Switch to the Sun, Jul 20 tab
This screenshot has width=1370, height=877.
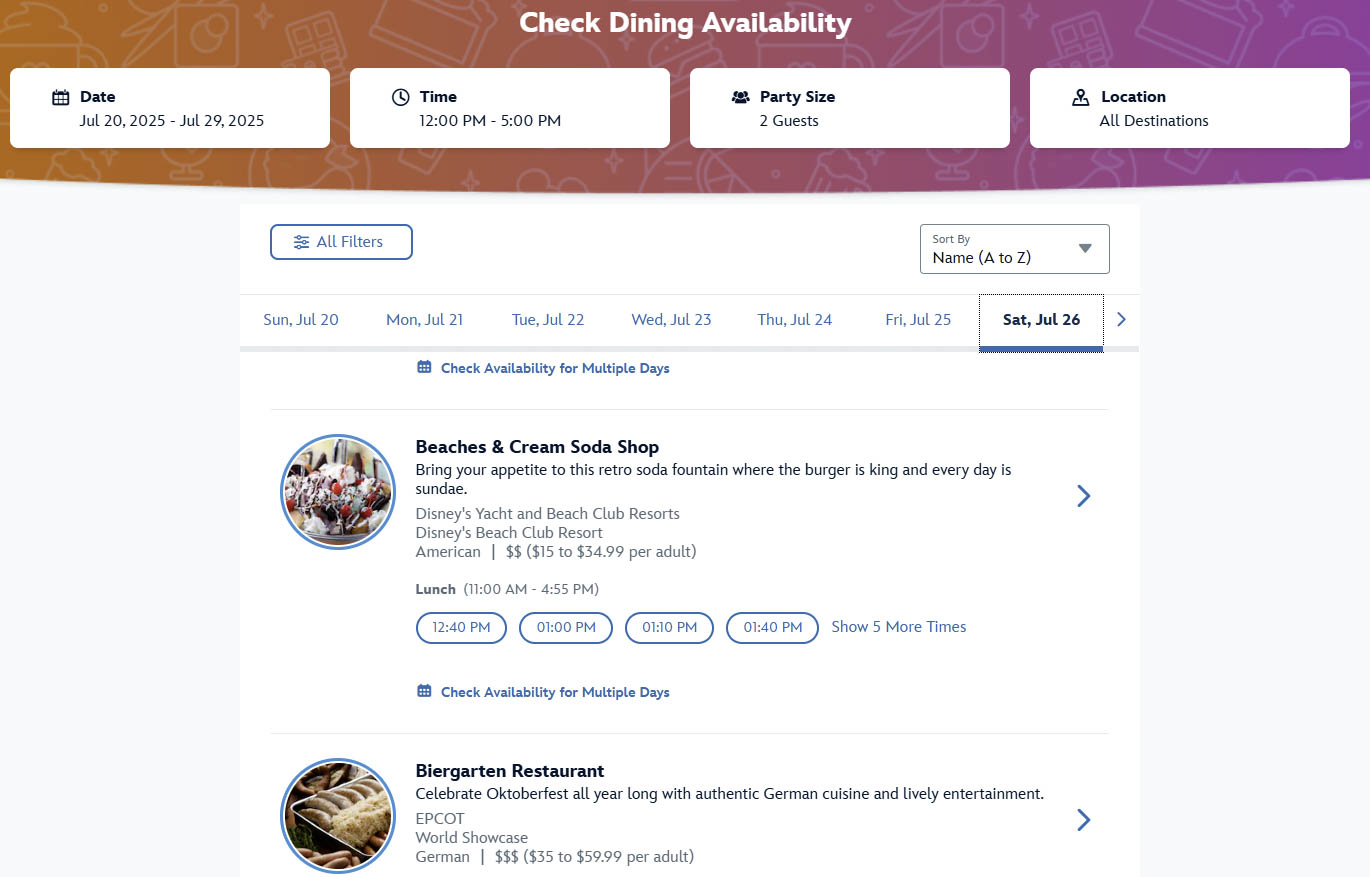click(x=301, y=320)
